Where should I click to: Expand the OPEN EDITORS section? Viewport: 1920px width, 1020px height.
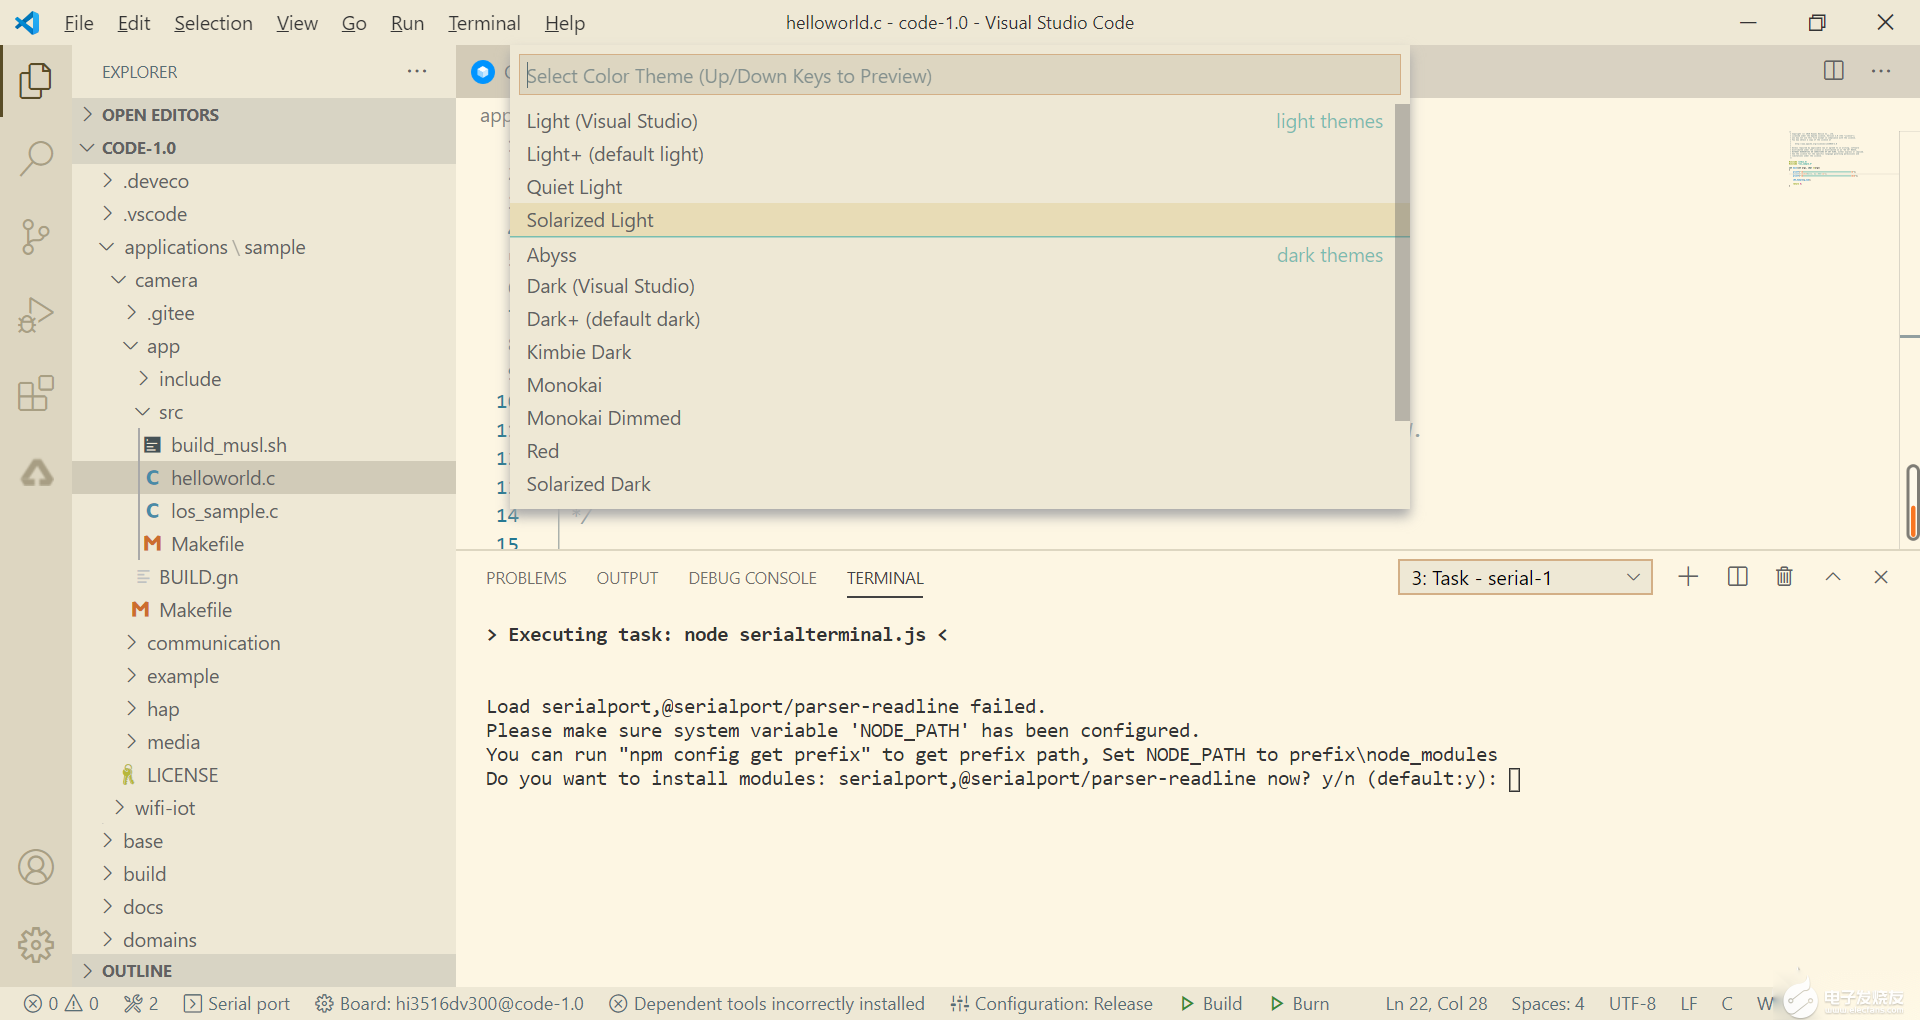tap(264, 114)
